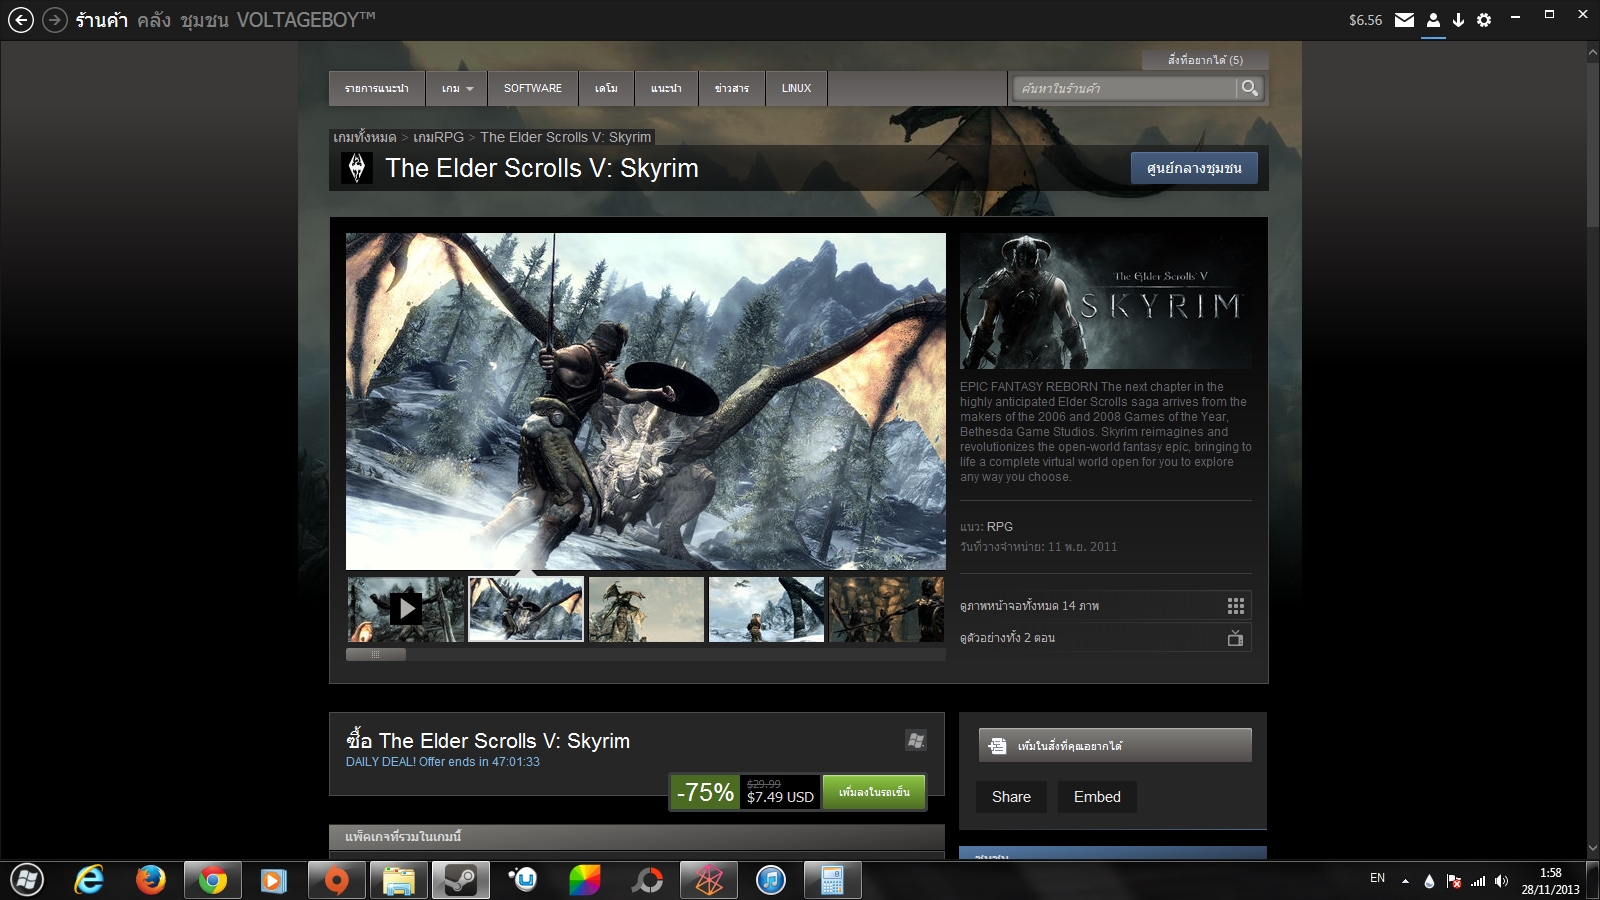The width and height of the screenshot is (1600, 900).
Task: Open the wishlist (5) link
Action: click(x=1205, y=60)
